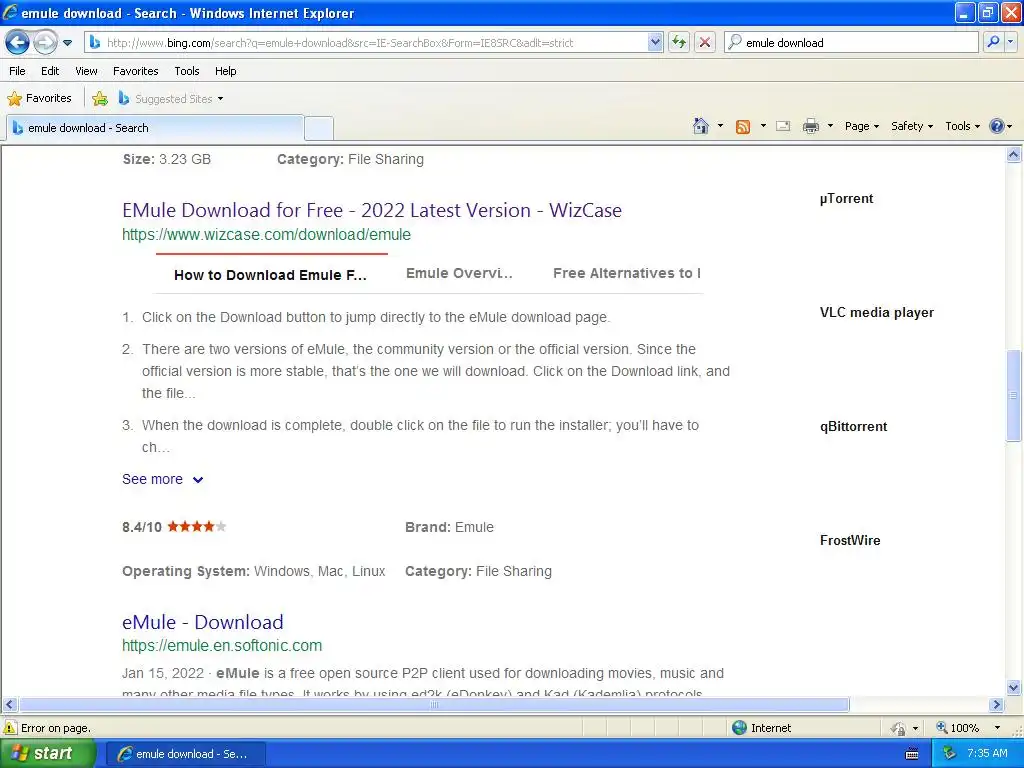
Task: Open the Safety command bar menu
Action: point(912,126)
